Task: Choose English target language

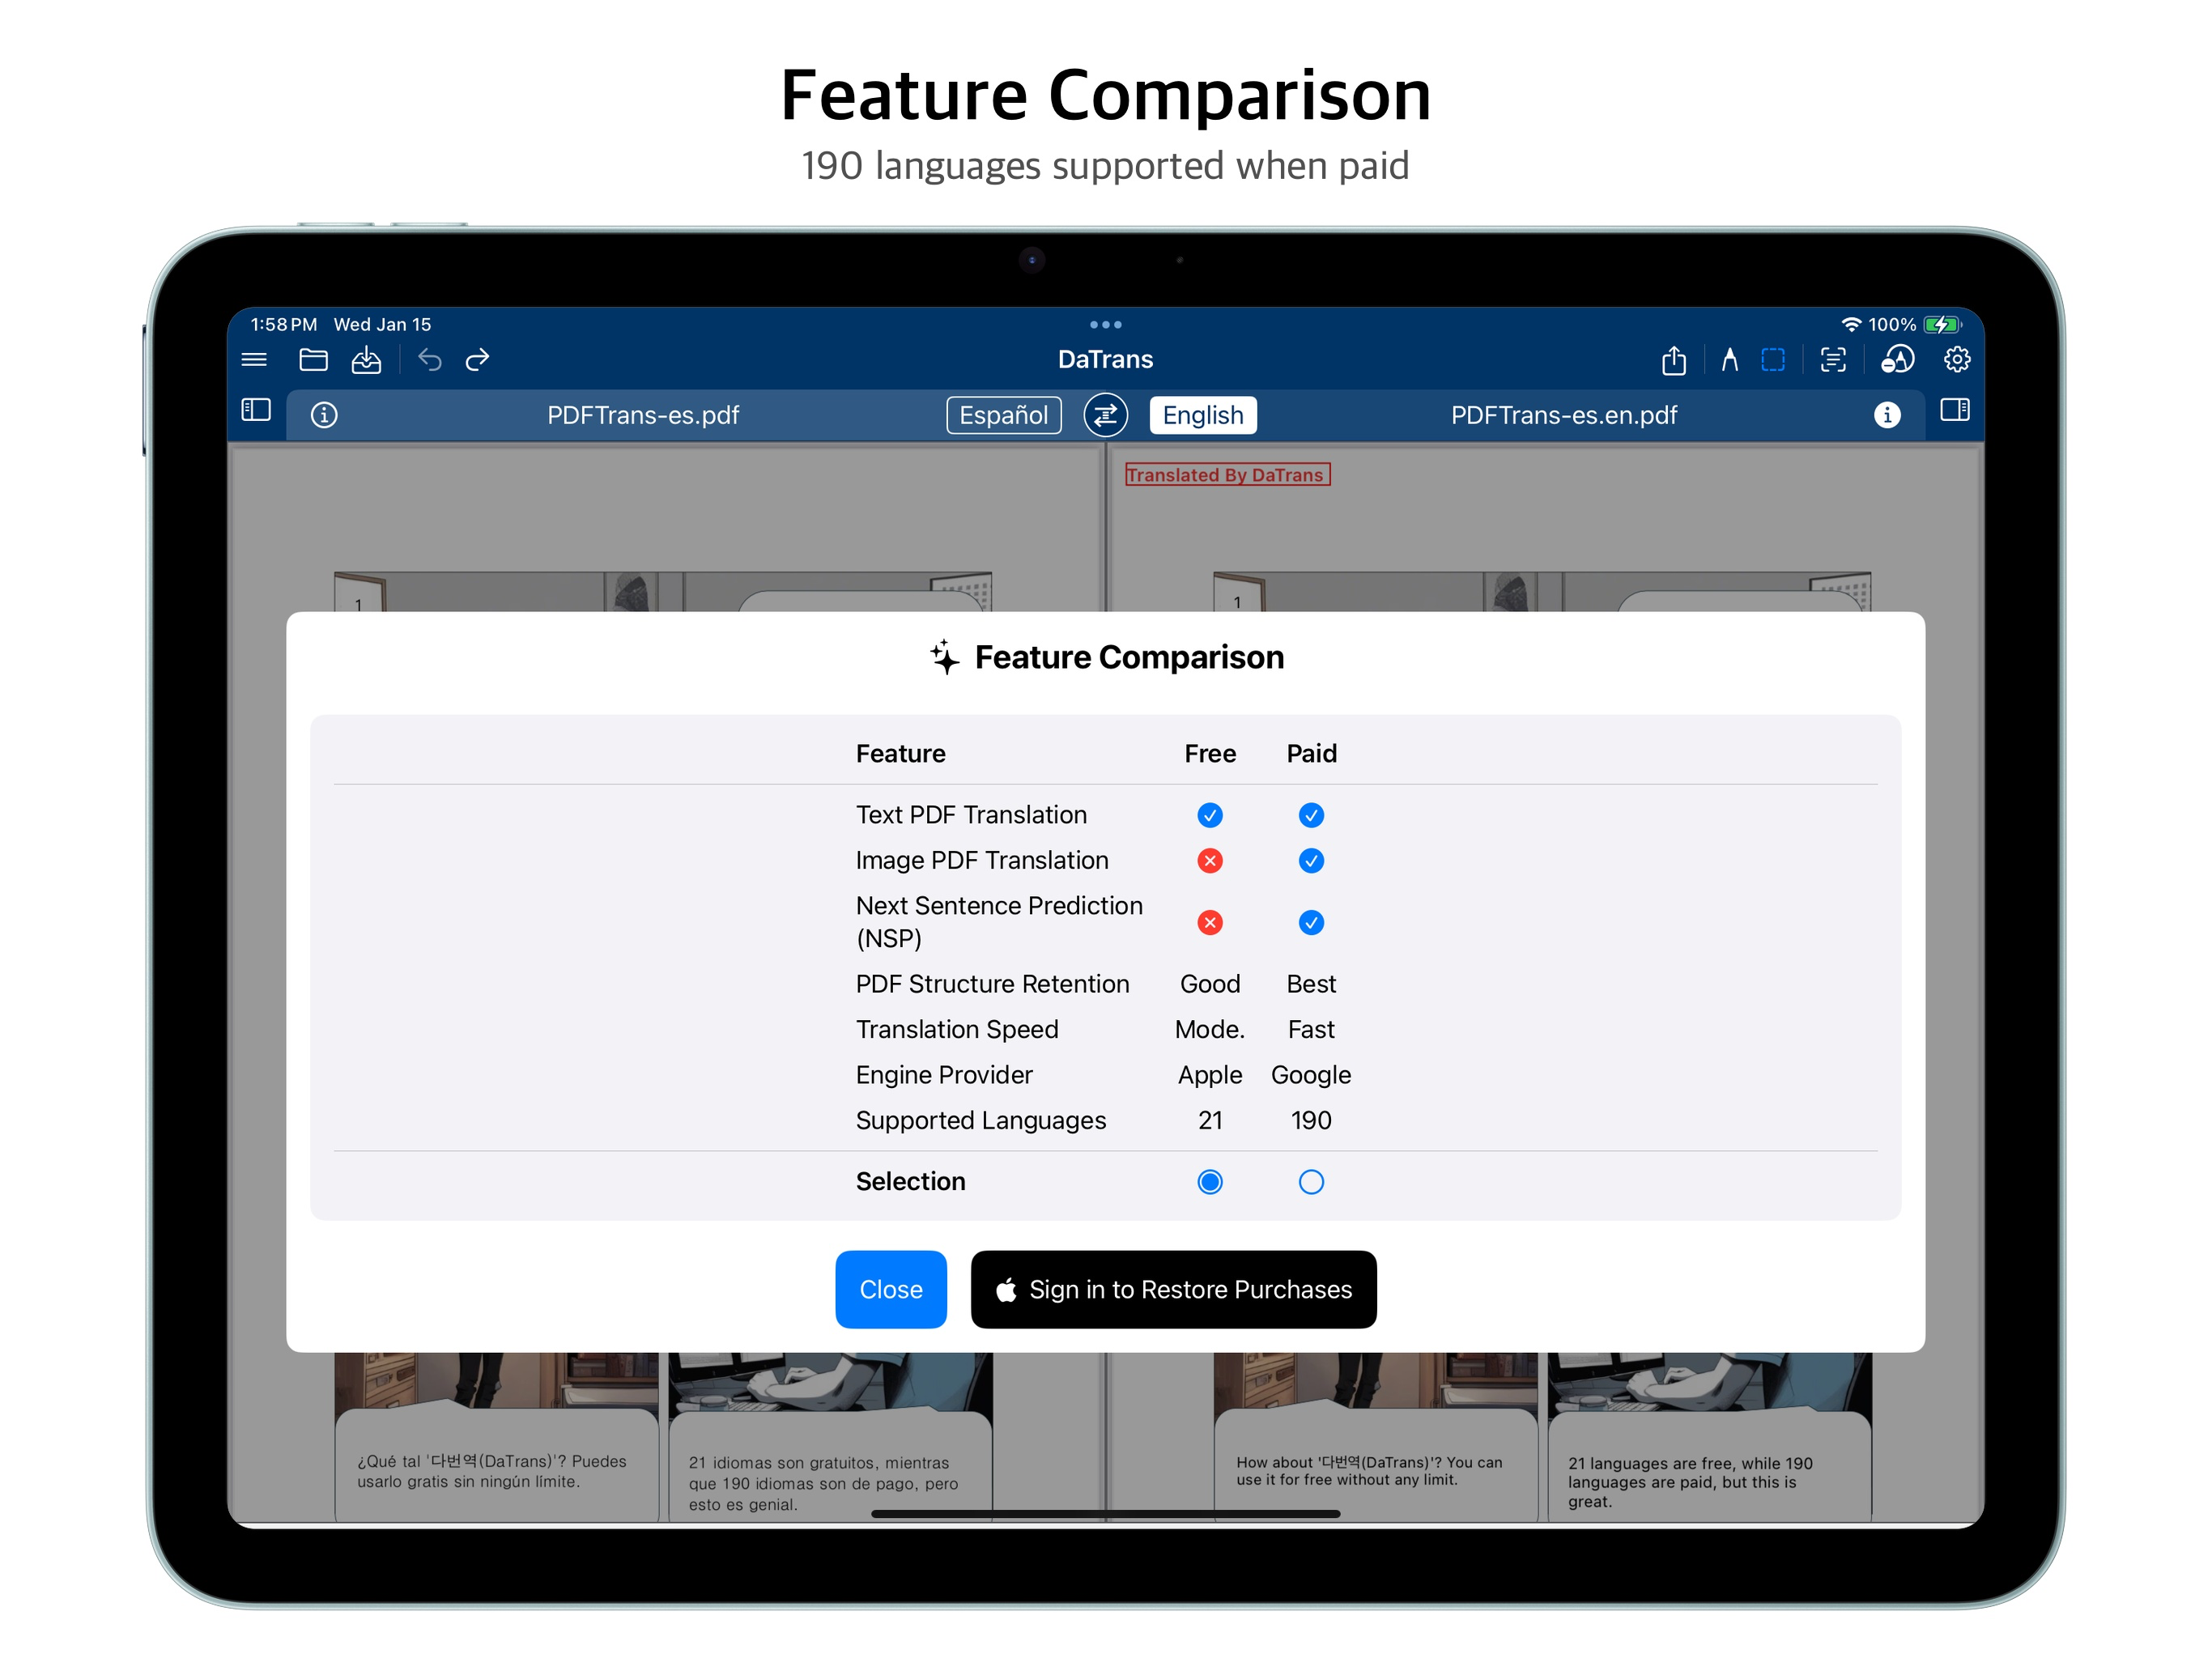Action: point(1202,415)
